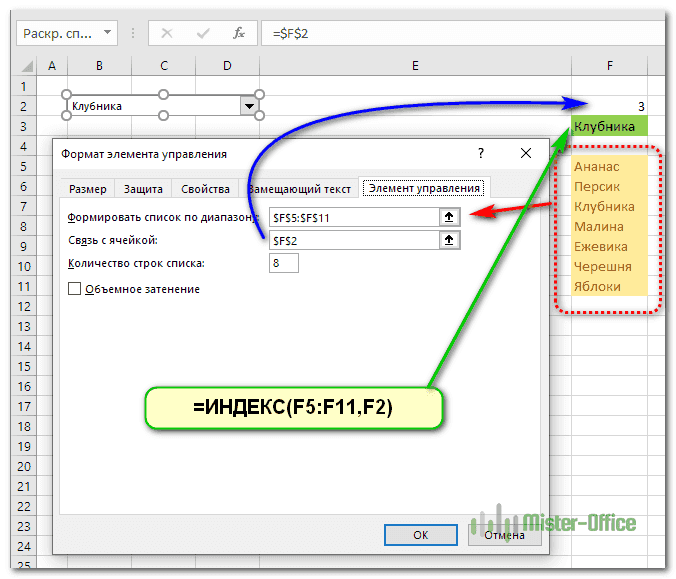
Task: Open the Name Box dropdown arrow
Action: coord(107,33)
